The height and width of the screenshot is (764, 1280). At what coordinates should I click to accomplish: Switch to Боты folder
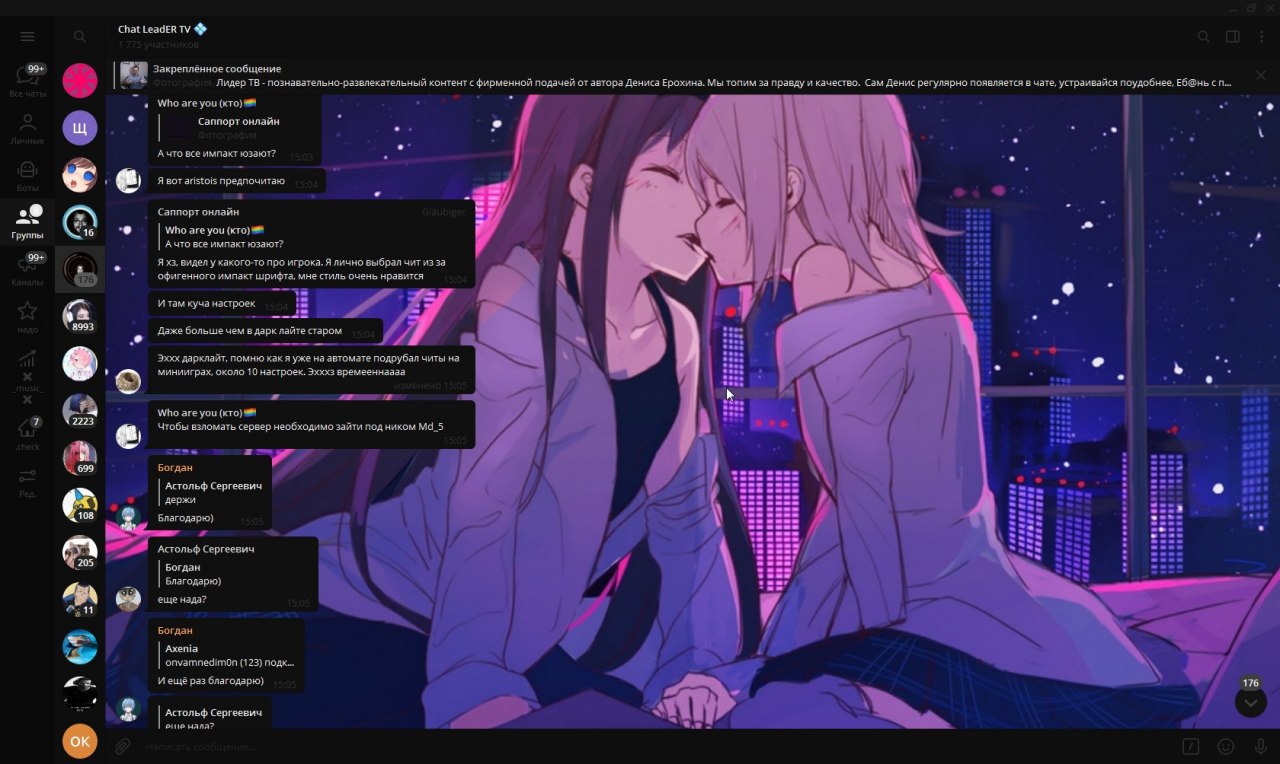(x=27, y=176)
